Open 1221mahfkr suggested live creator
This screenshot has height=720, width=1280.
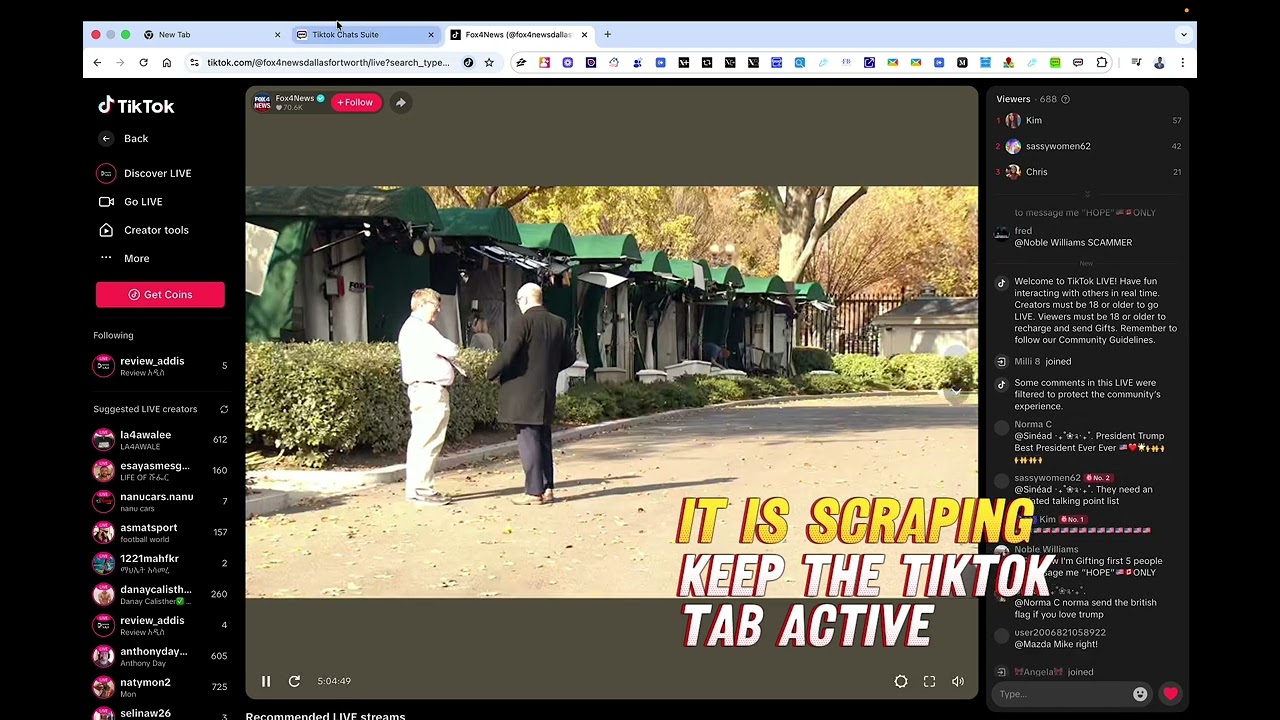[x=160, y=564]
